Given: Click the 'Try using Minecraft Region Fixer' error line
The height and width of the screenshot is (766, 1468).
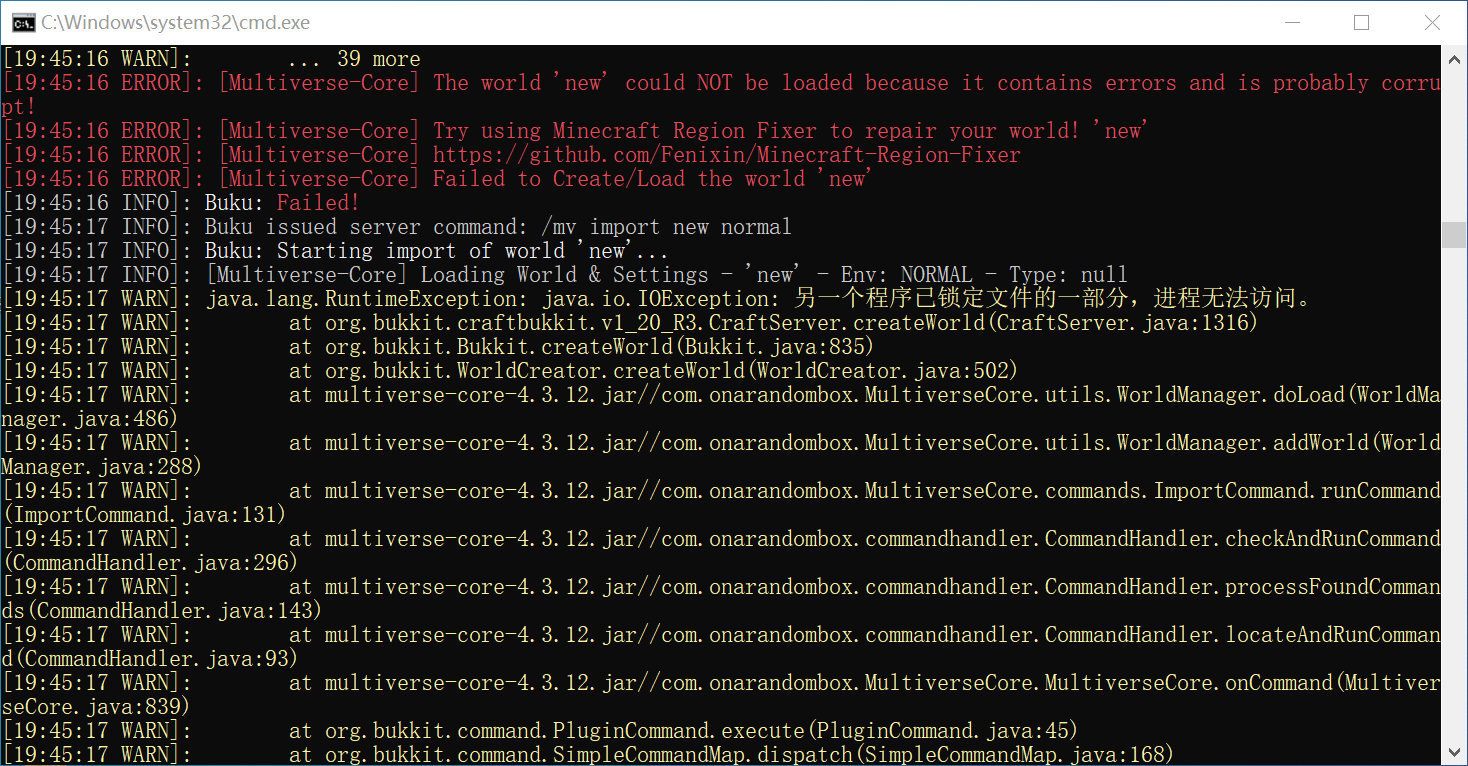Looking at the screenshot, I should 789,131.
